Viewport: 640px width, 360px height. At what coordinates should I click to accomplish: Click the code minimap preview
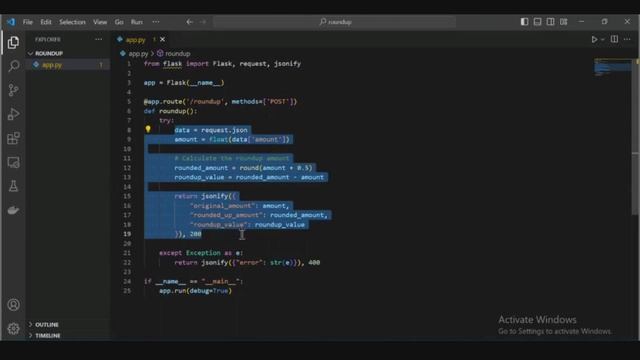[612, 67]
